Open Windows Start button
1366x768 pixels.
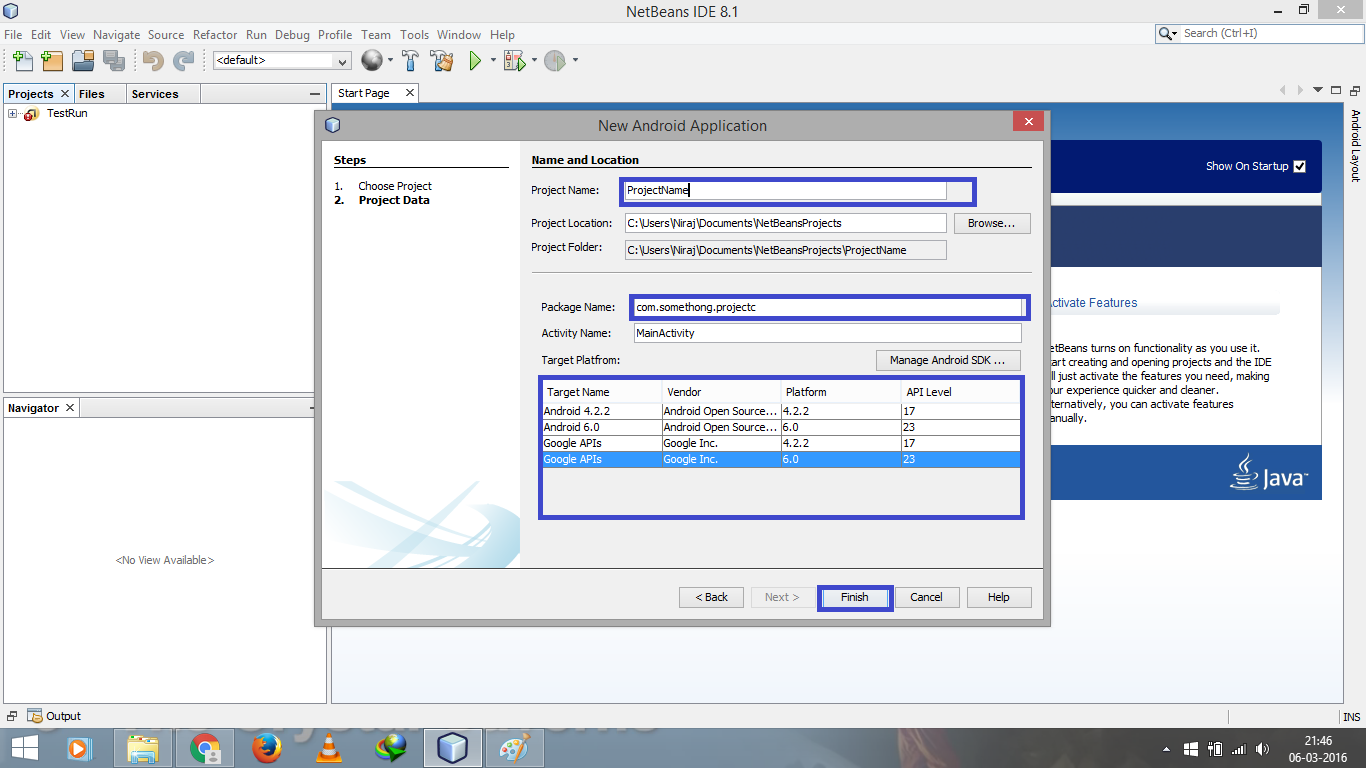(x=25, y=748)
